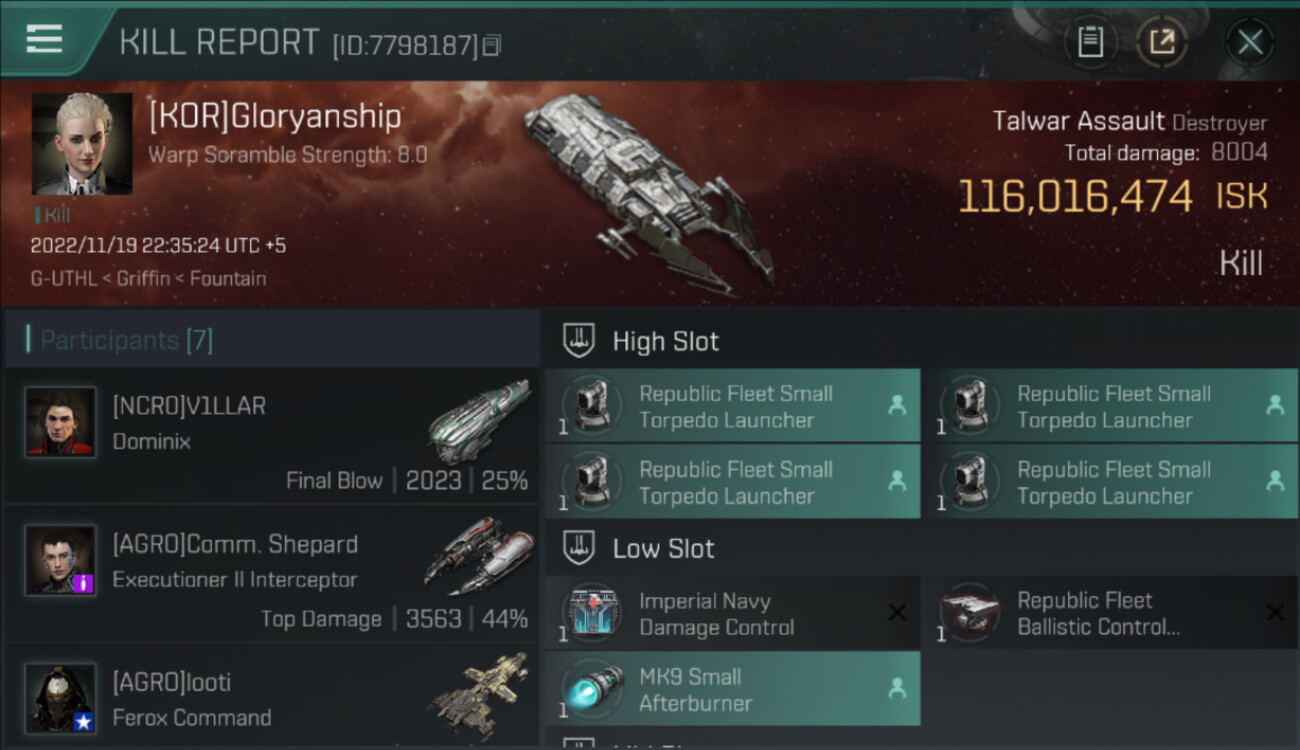Open the clipboard notes icon
This screenshot has width=1300, height=750.
(x=1090, y=42)
